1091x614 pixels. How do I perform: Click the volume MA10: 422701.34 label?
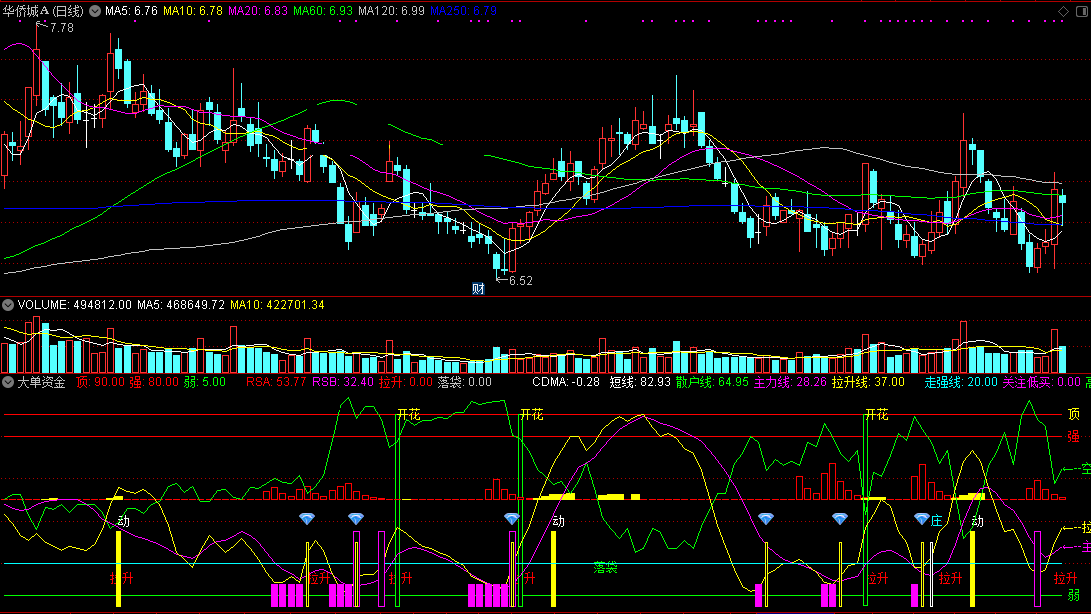(277, 305)
